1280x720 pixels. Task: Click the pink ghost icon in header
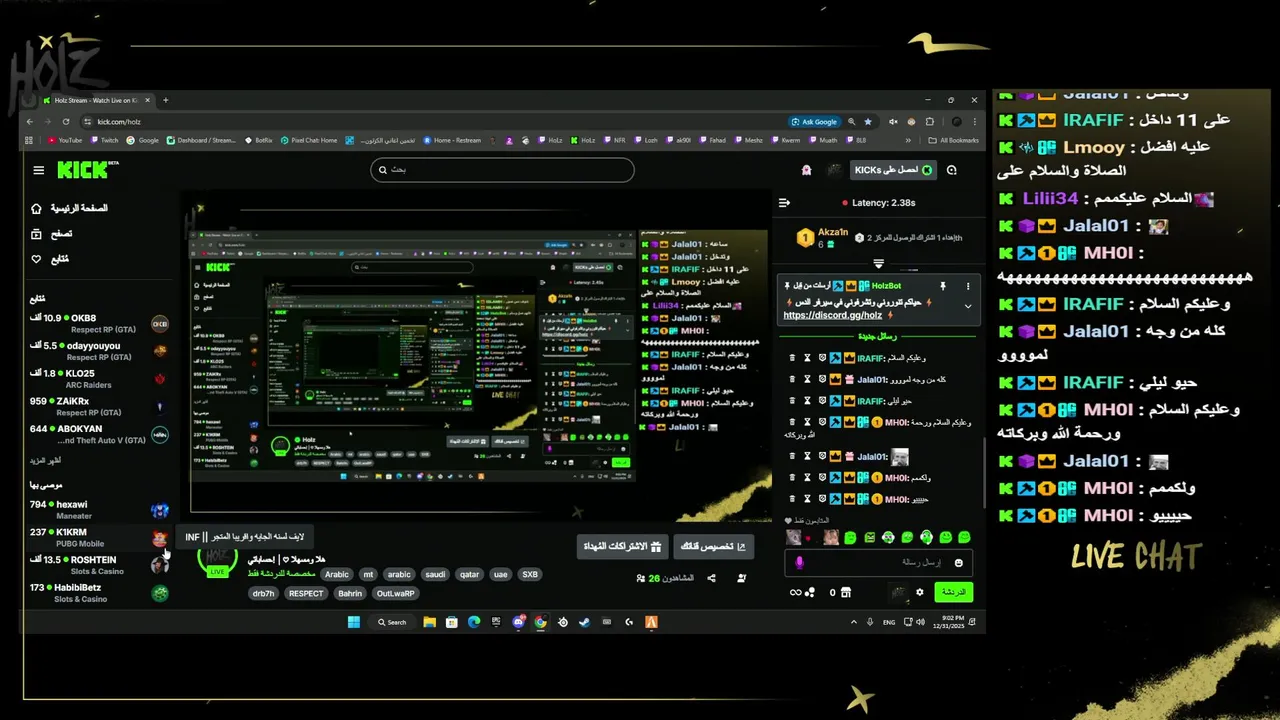click(x=807, y=170)
